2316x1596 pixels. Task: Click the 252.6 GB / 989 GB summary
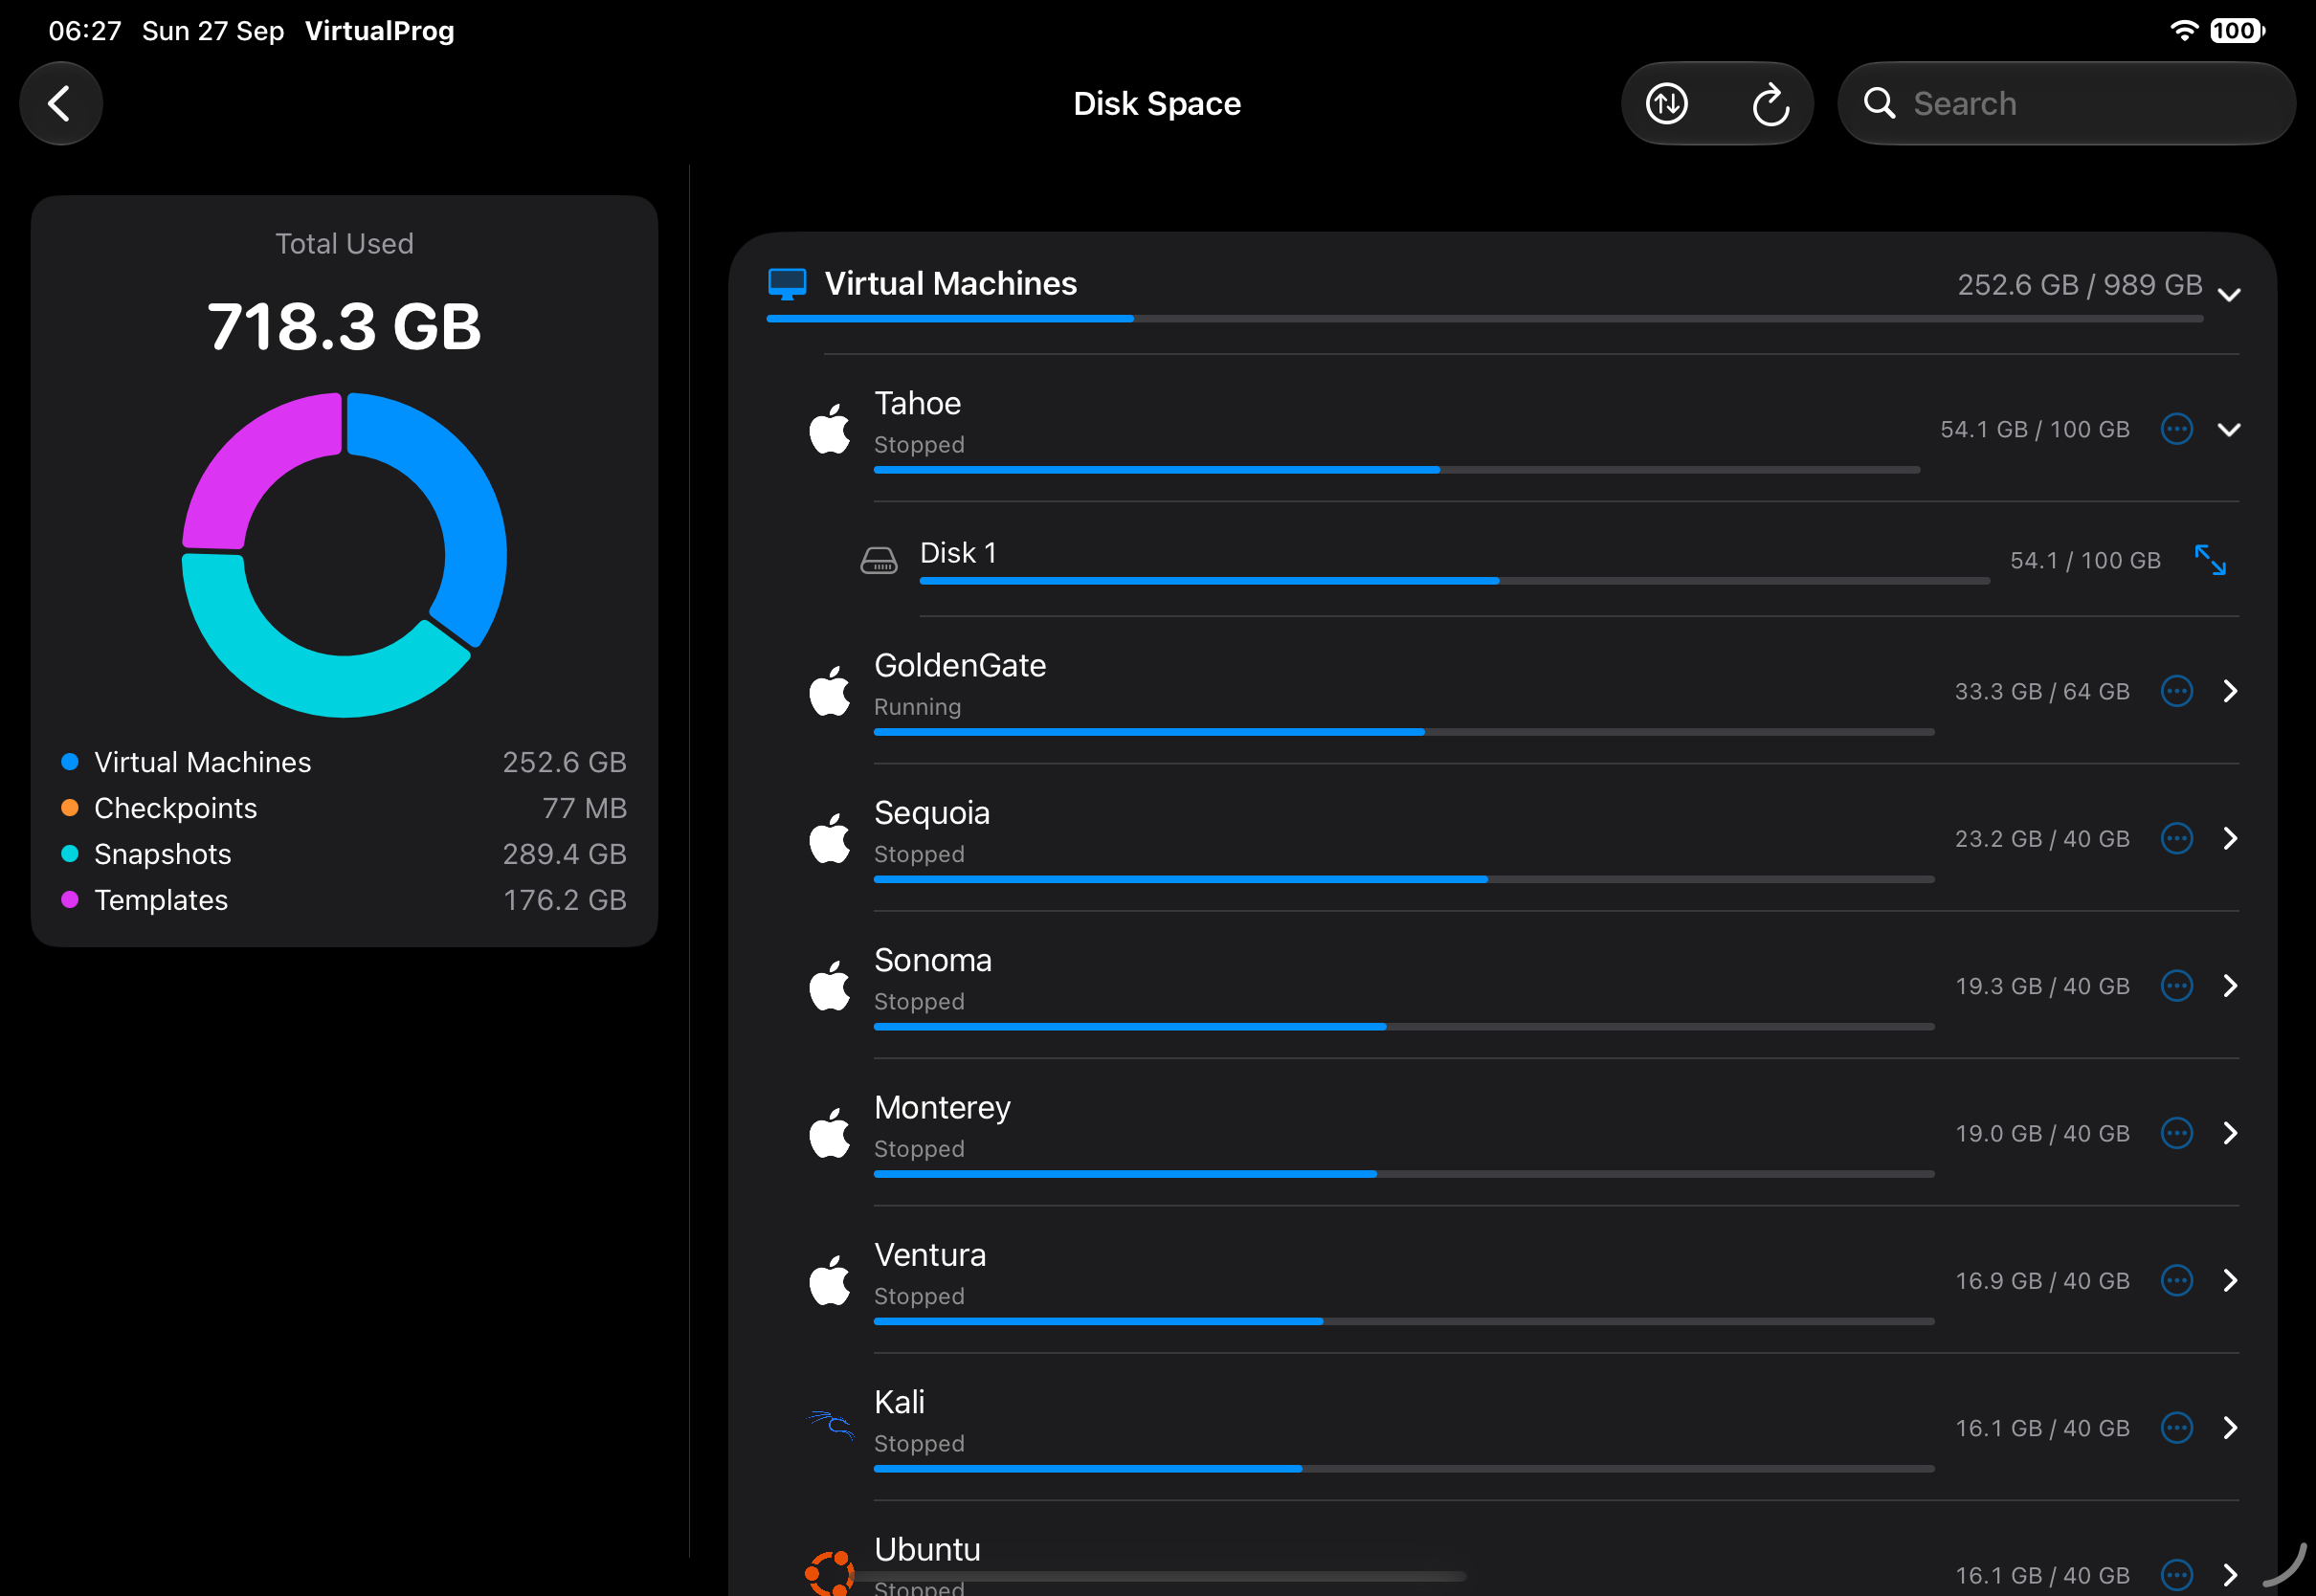point(2080,285)
